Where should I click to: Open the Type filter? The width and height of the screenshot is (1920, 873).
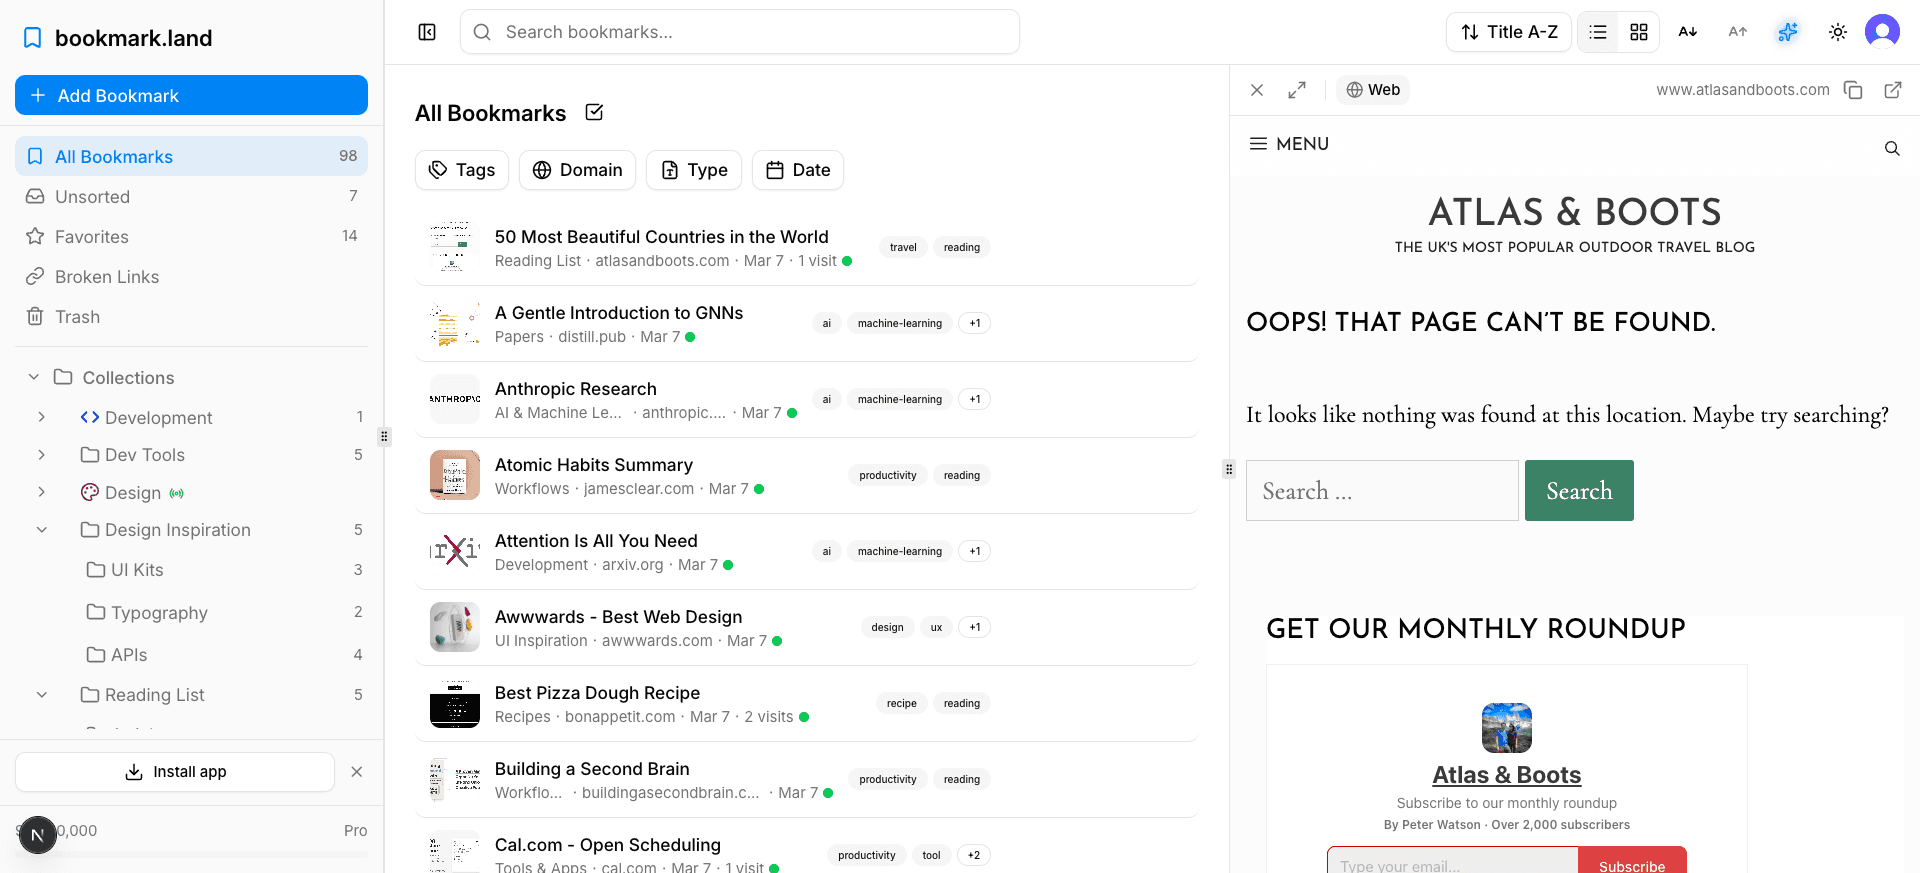click(x=694, y=170)
